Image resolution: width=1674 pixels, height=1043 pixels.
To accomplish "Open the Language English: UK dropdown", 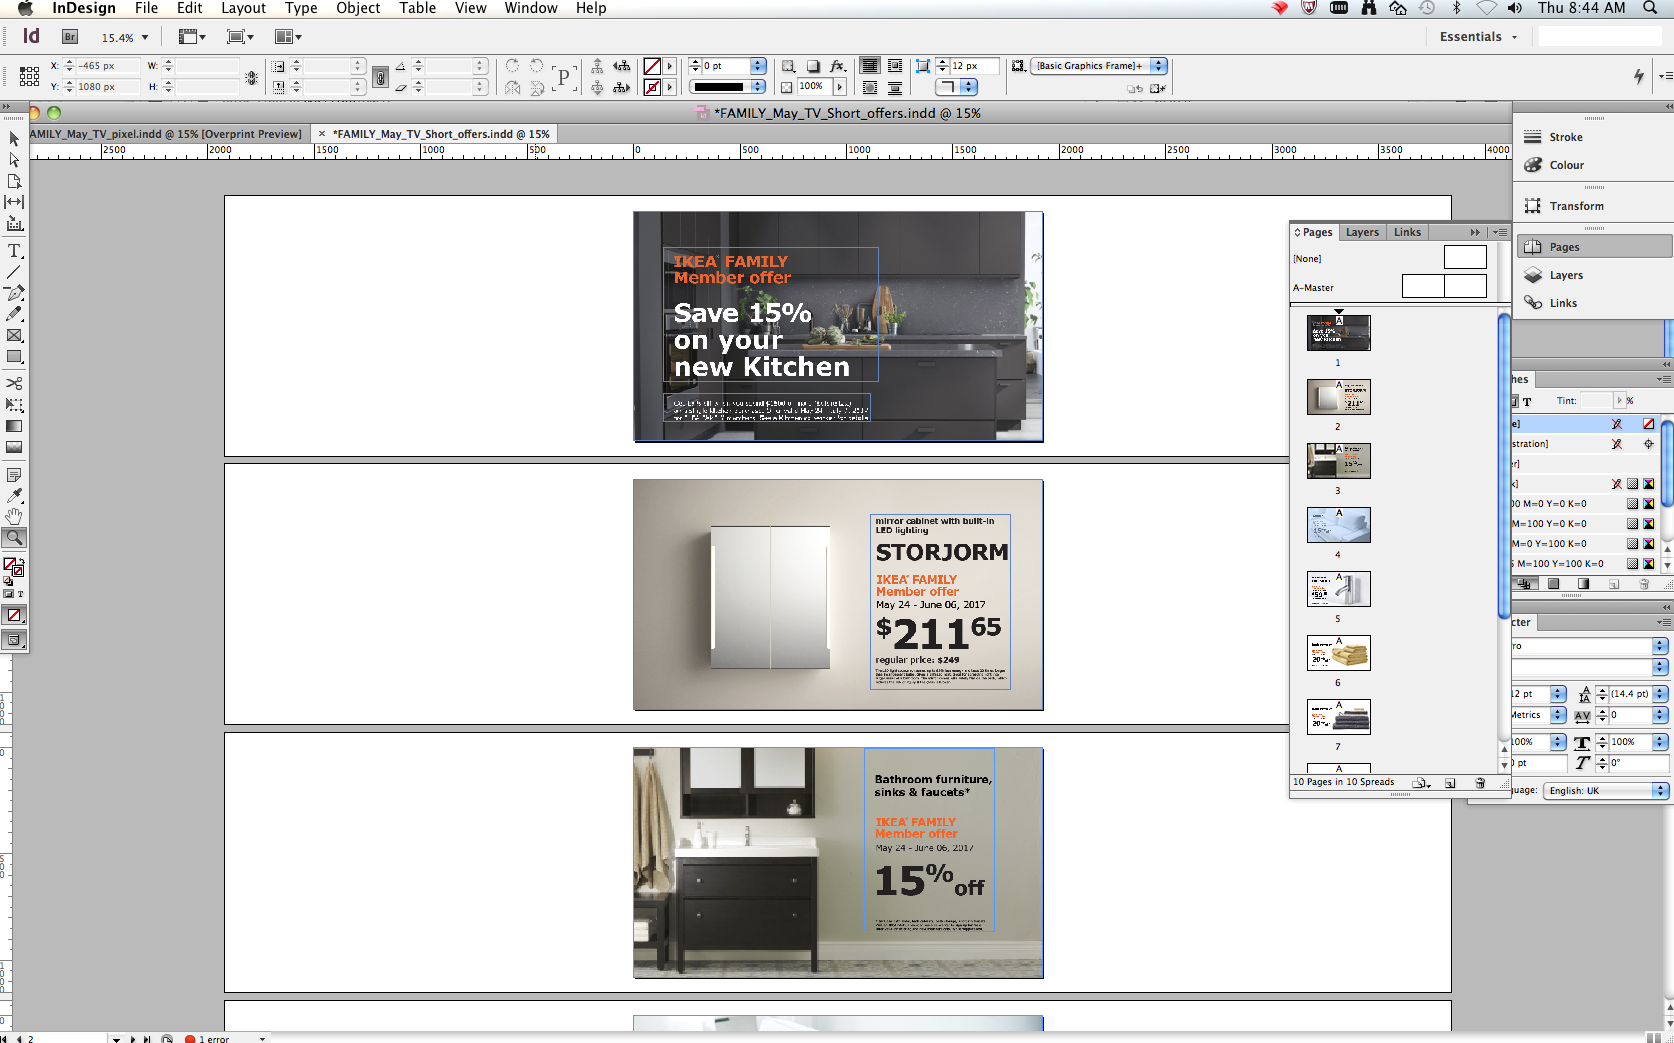I will (1606, 790).
